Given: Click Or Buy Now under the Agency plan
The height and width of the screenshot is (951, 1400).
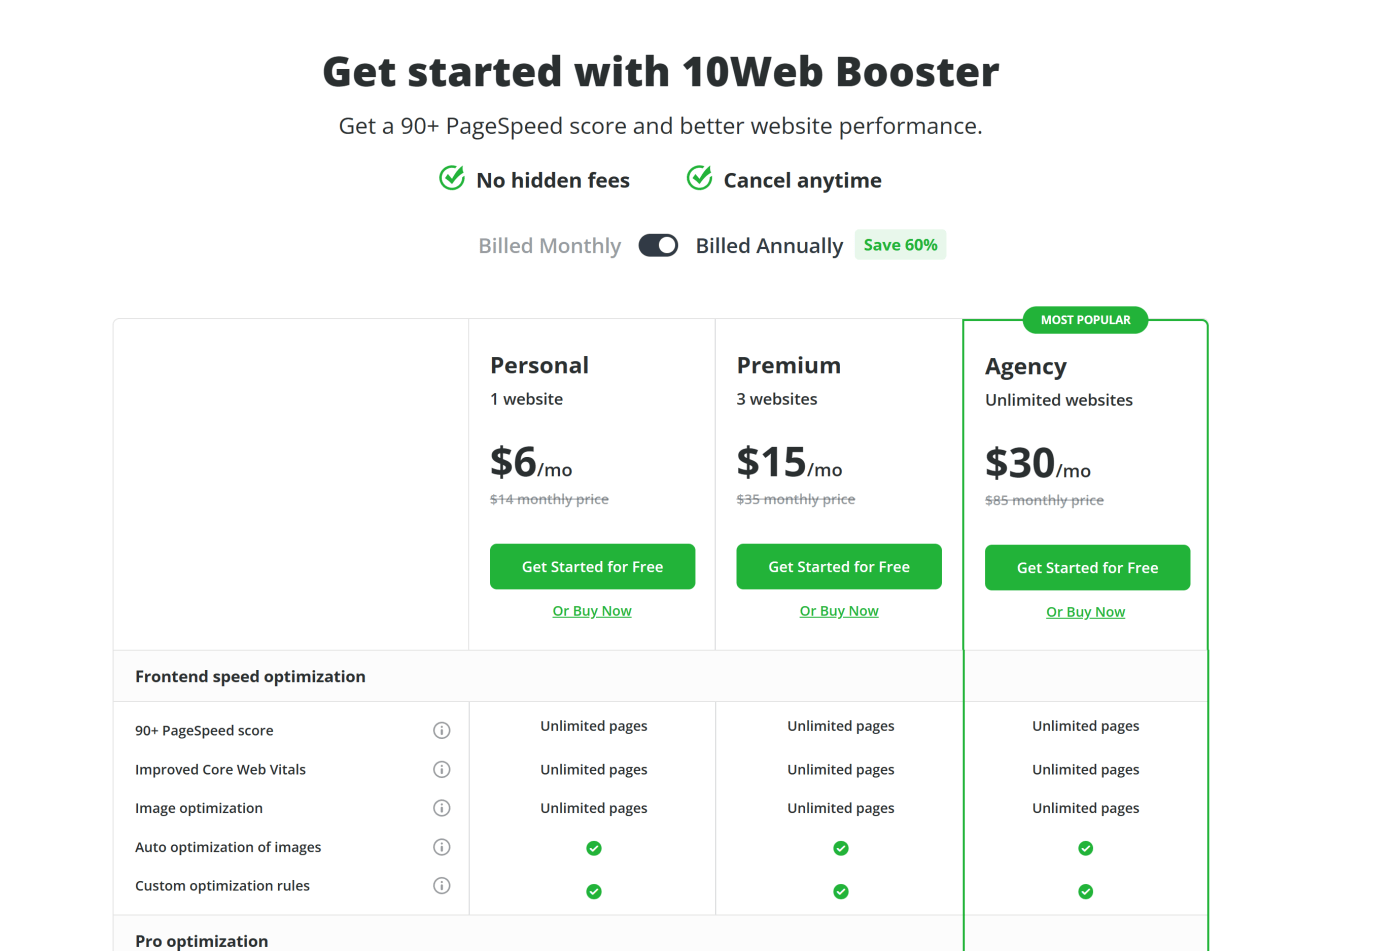Looking at the screenshot, I should pyautogui.click(x=1085, y=611).
